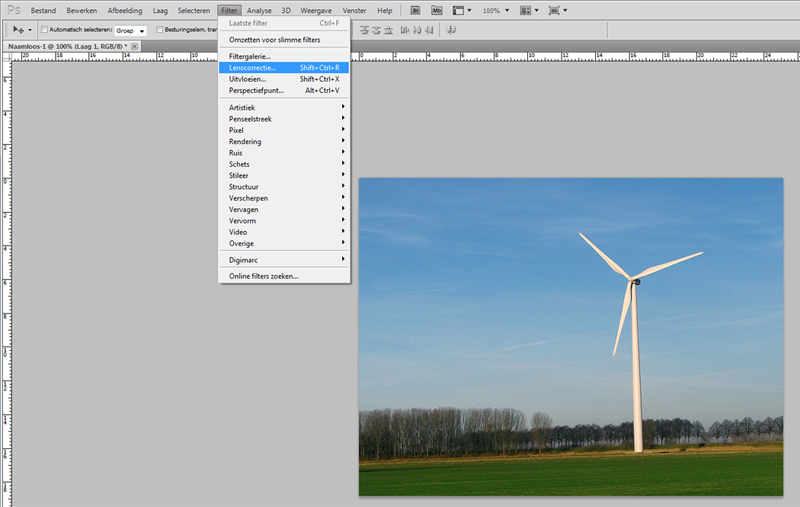The image size is (800, 507).
Task: Open the Afbeelding menu
Action: coord(125,10)
